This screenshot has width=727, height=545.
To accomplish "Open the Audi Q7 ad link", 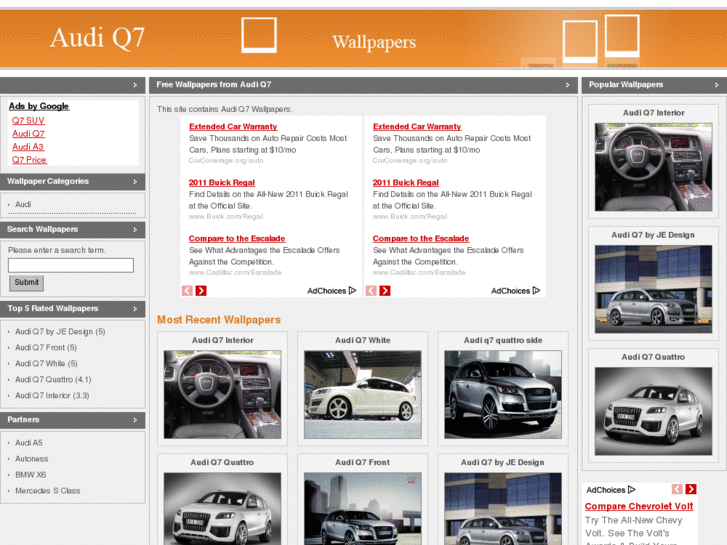I will 28,134.
